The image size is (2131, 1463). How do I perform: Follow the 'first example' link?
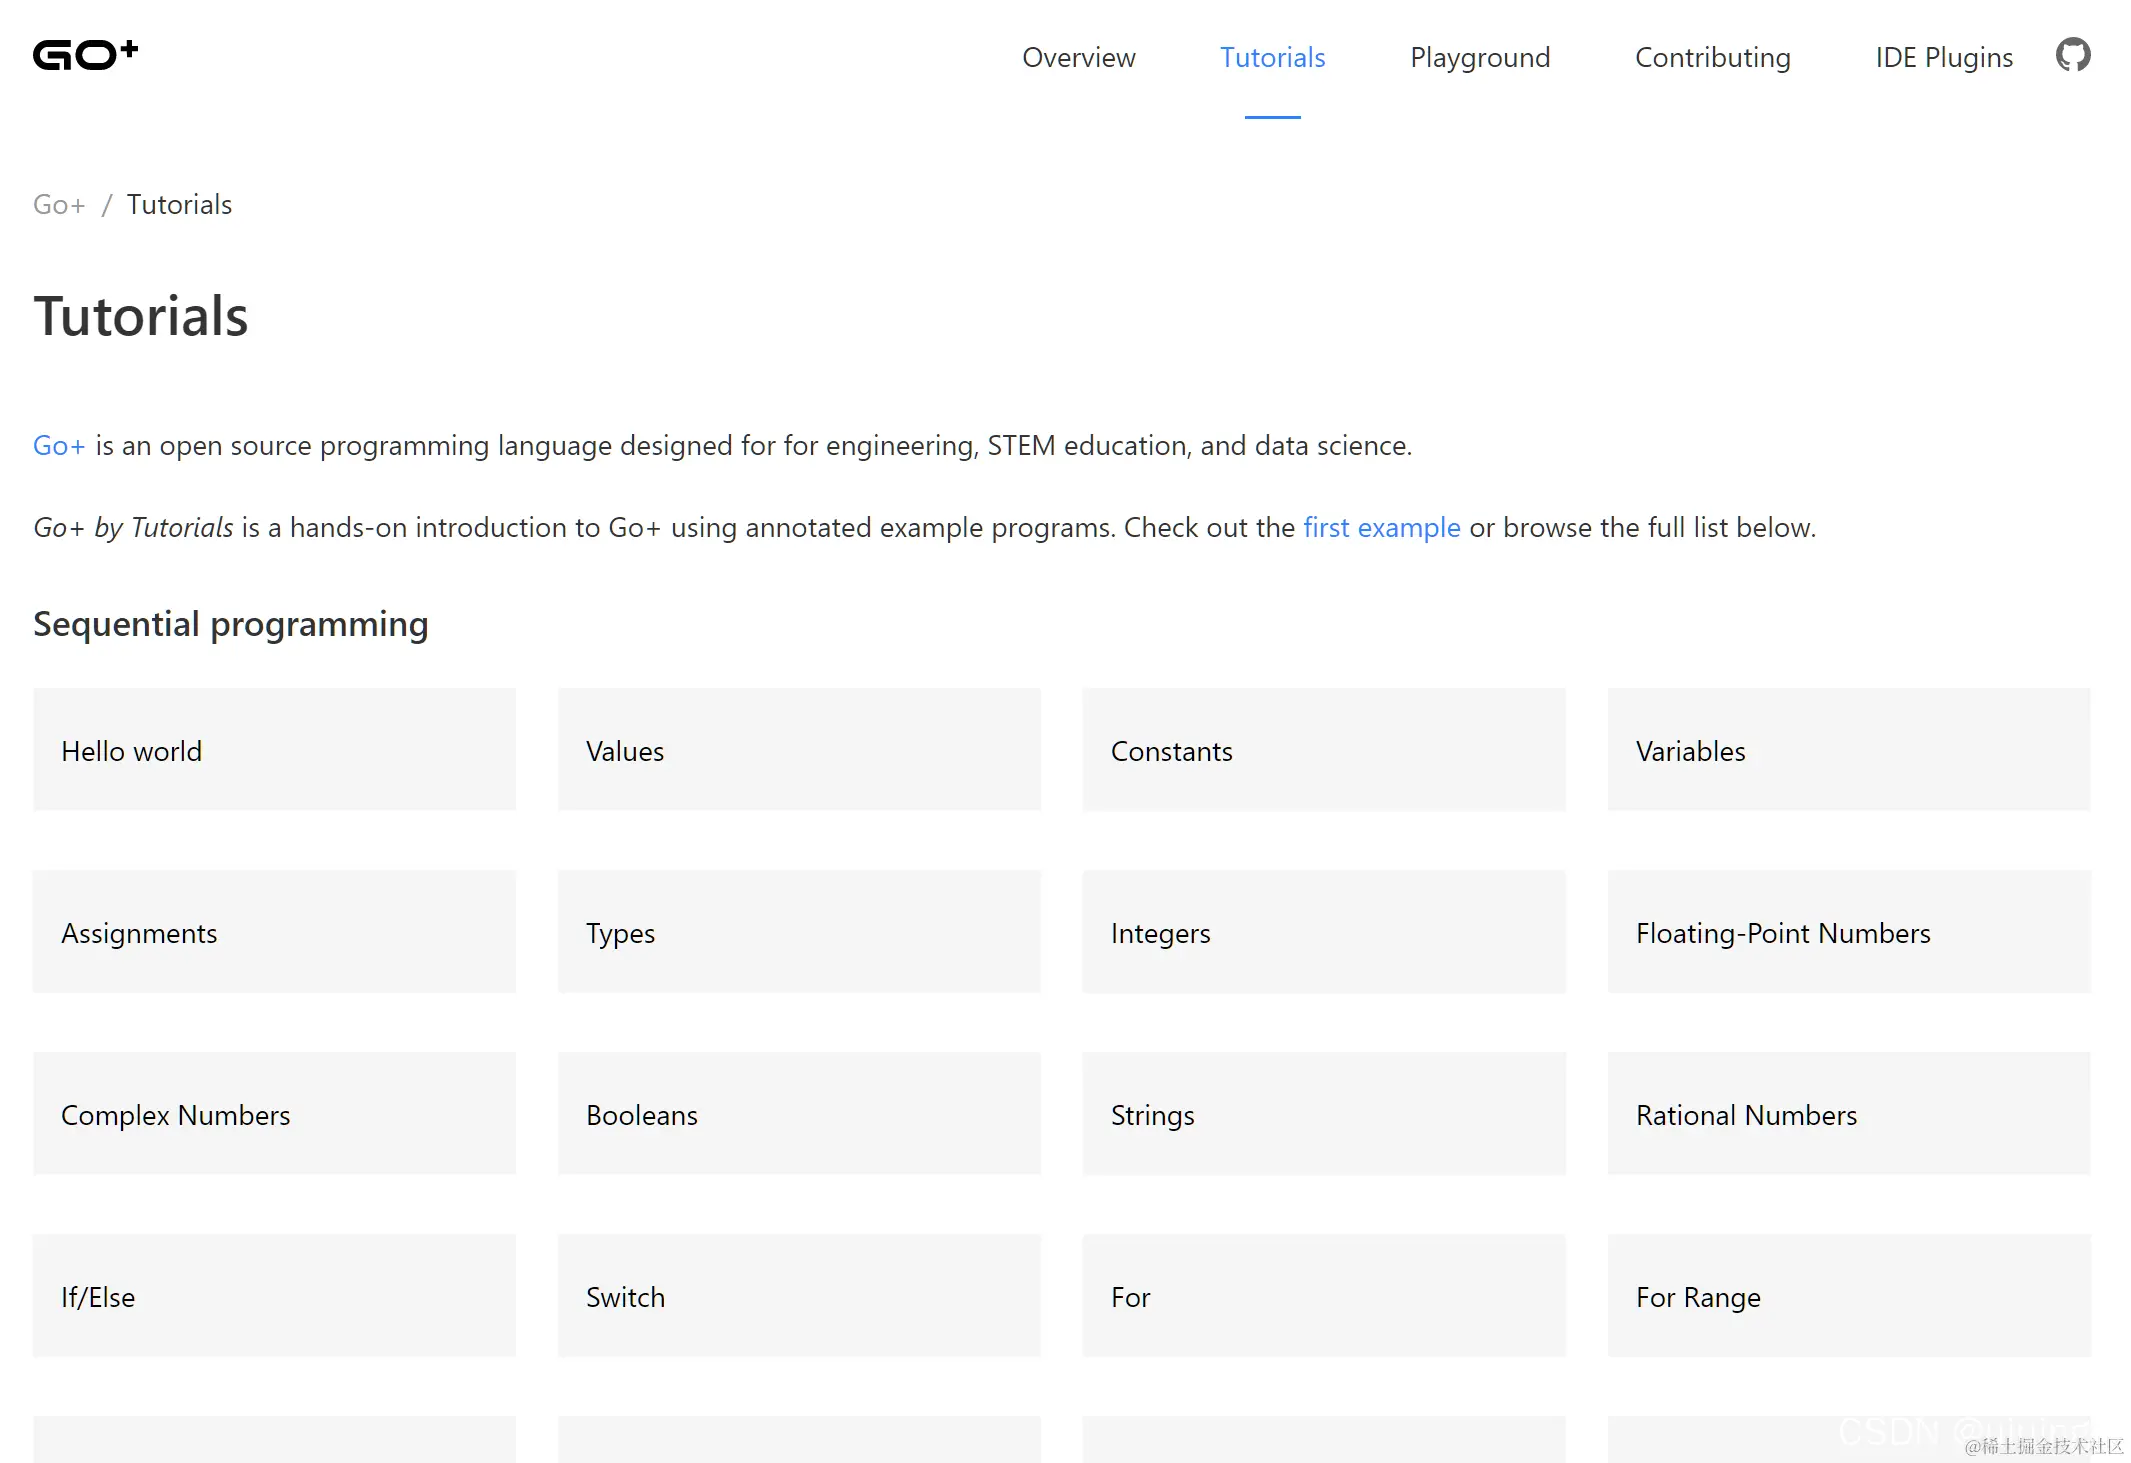point(1381,528)
